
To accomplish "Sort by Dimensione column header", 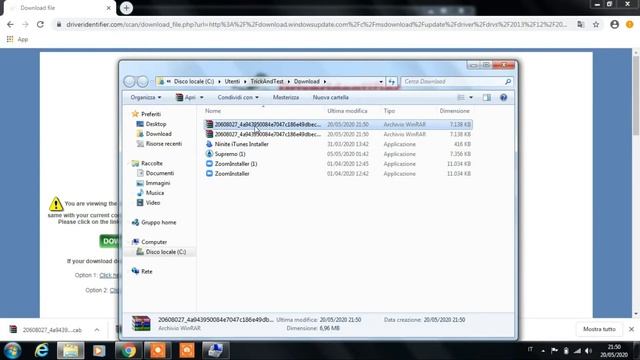I will pyautogui.click(x=454, y=111).
